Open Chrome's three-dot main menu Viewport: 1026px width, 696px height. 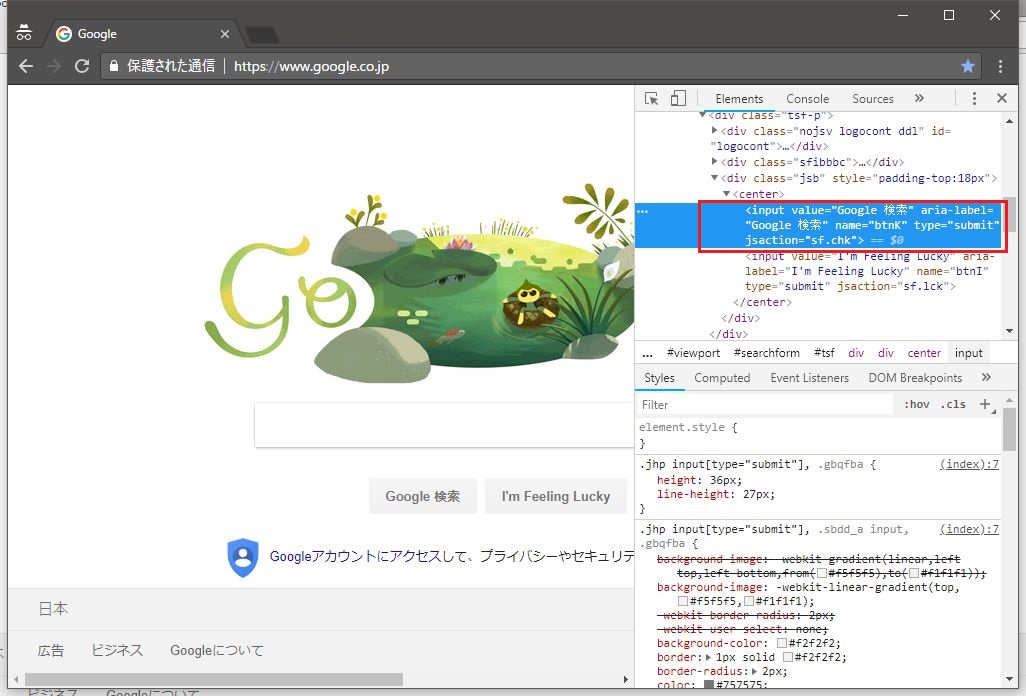pos(1000,66)
